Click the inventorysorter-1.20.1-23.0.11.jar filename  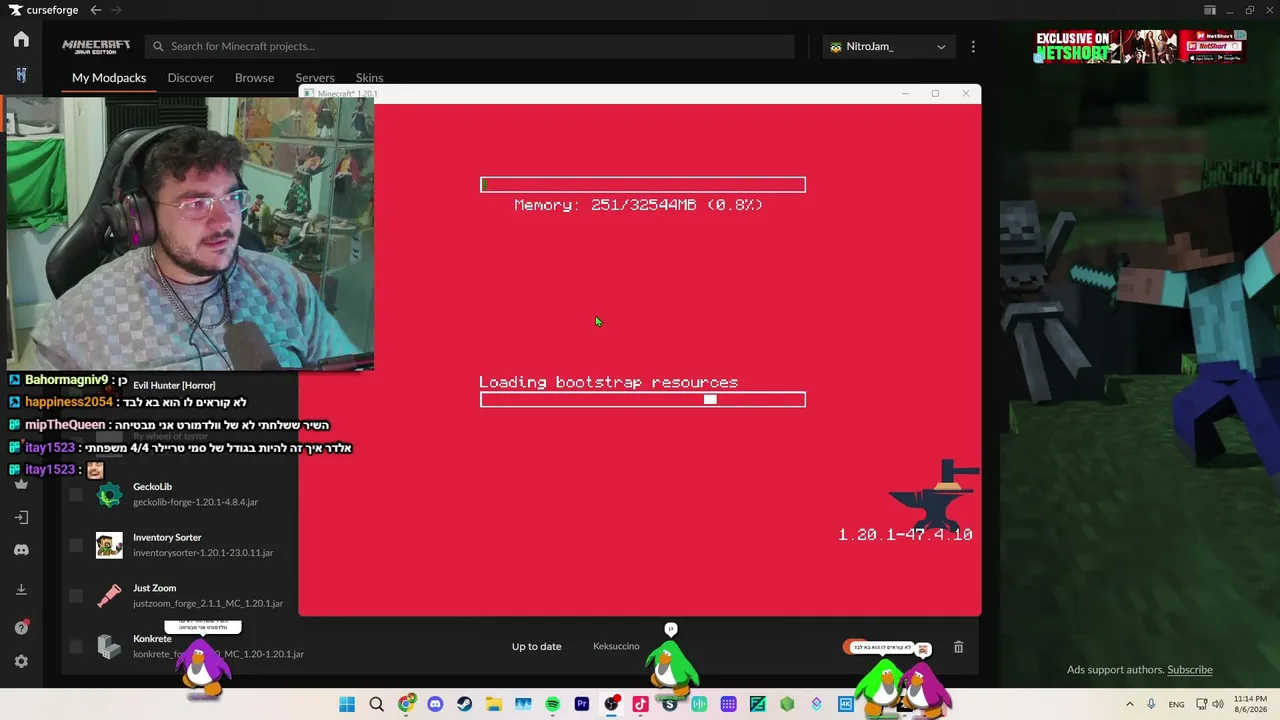[203, 553]
